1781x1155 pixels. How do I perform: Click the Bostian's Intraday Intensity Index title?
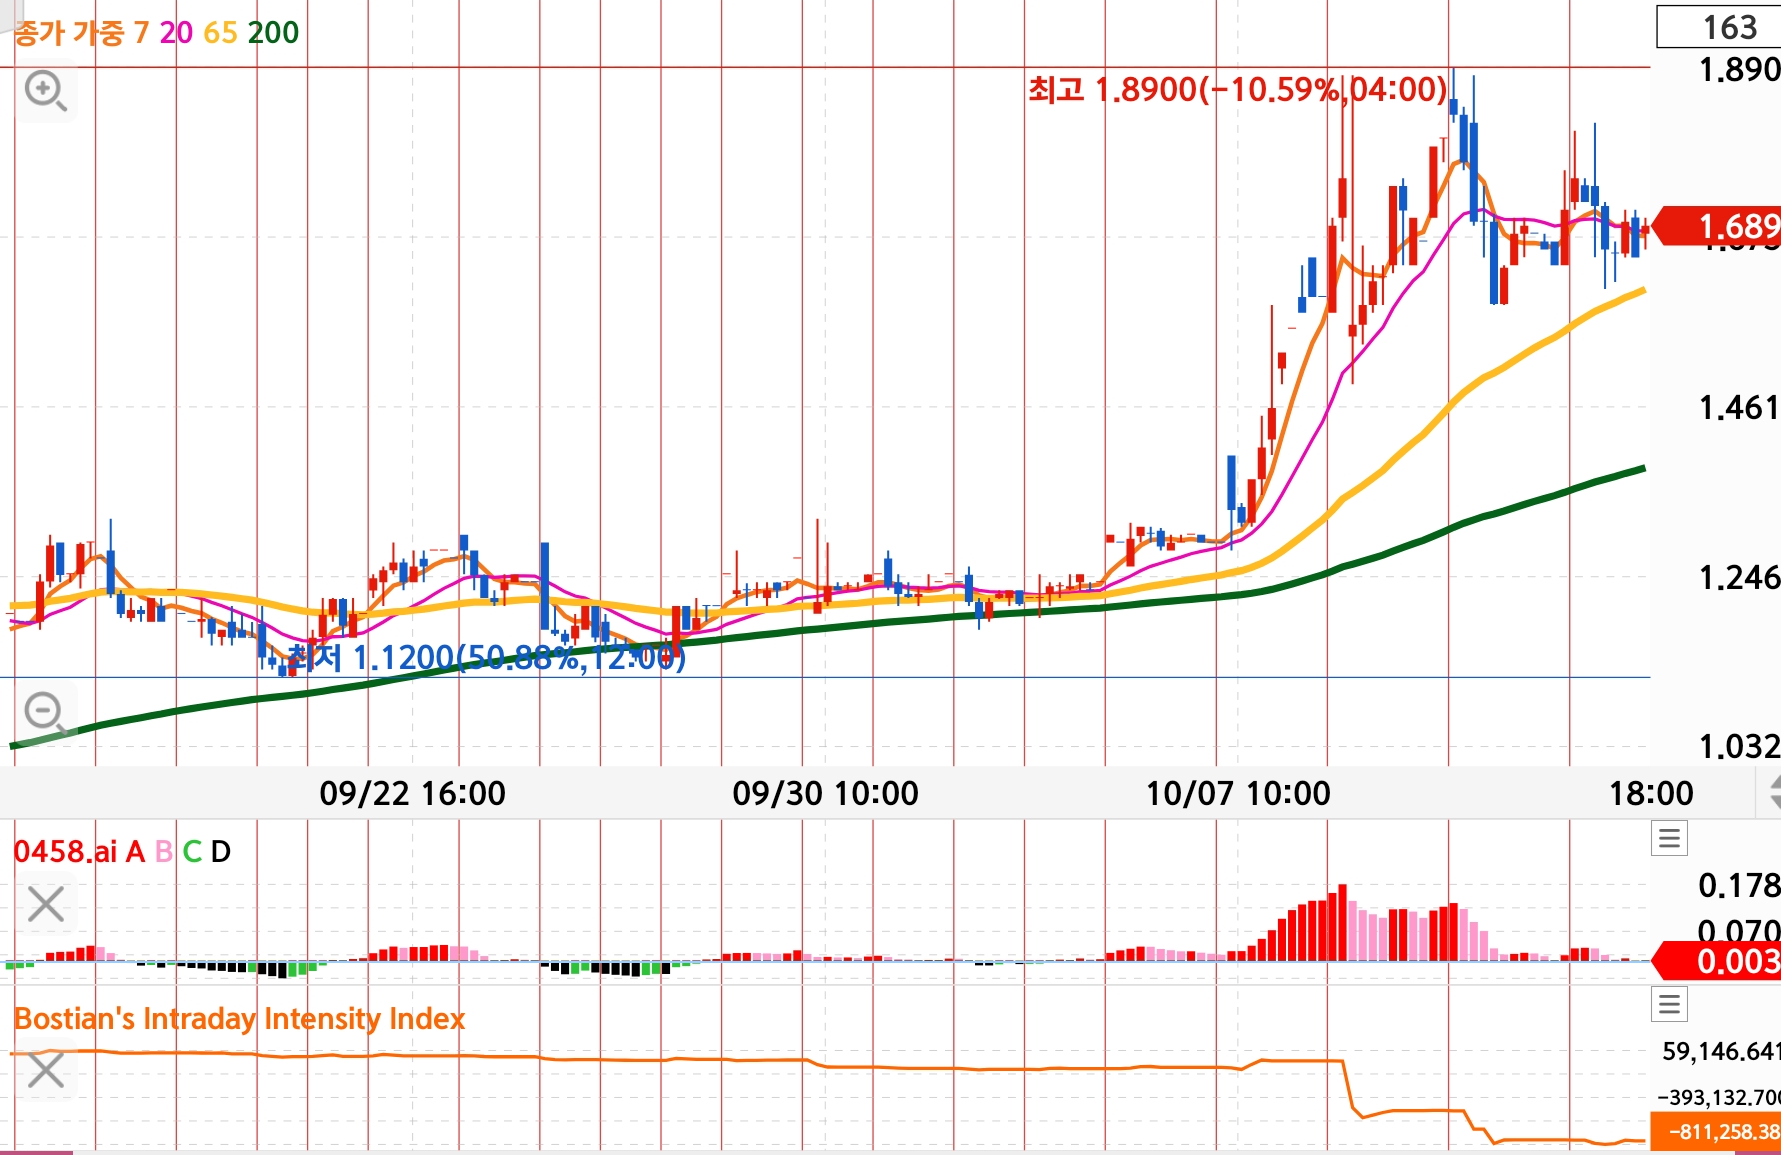(240, 1019)
